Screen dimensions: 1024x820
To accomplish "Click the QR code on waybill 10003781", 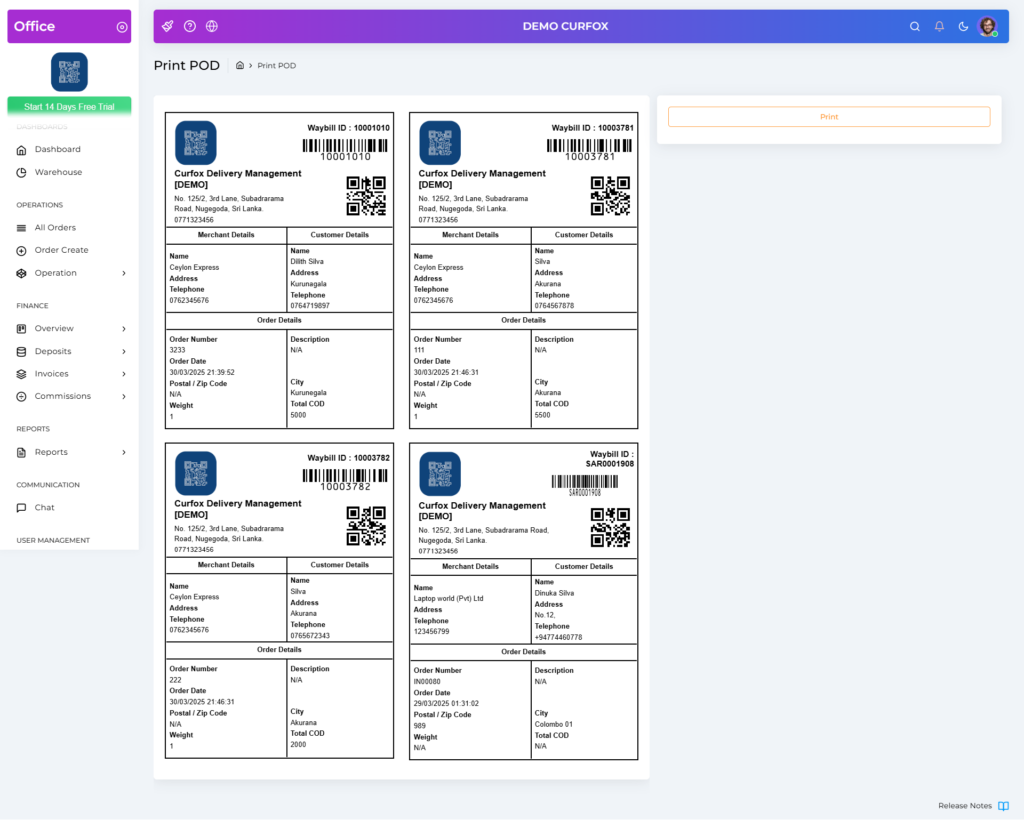I will (x=611, y=196).
